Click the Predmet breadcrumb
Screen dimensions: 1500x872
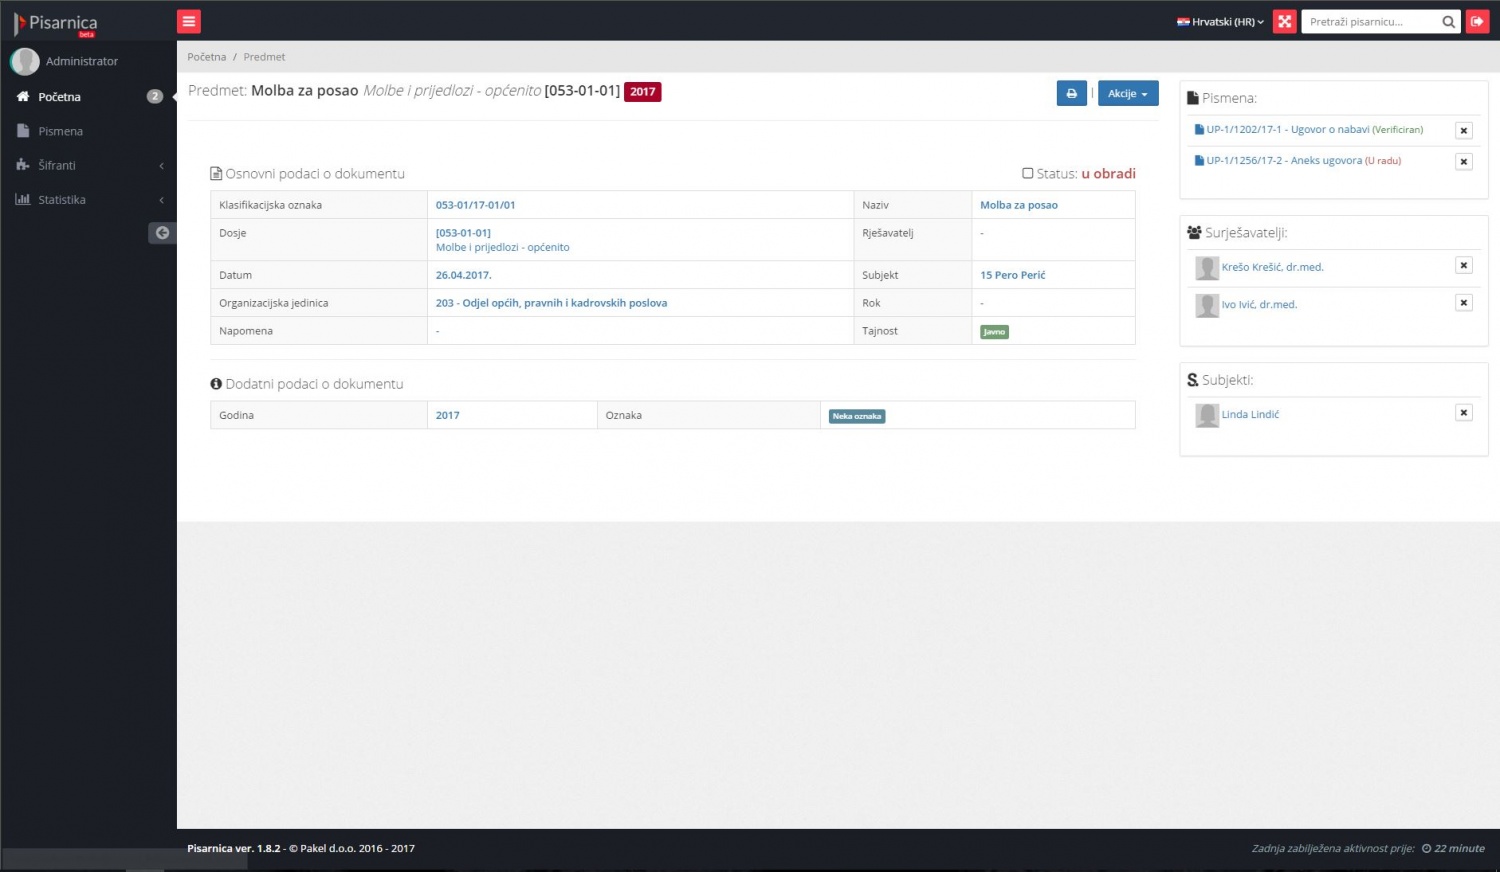264,57
